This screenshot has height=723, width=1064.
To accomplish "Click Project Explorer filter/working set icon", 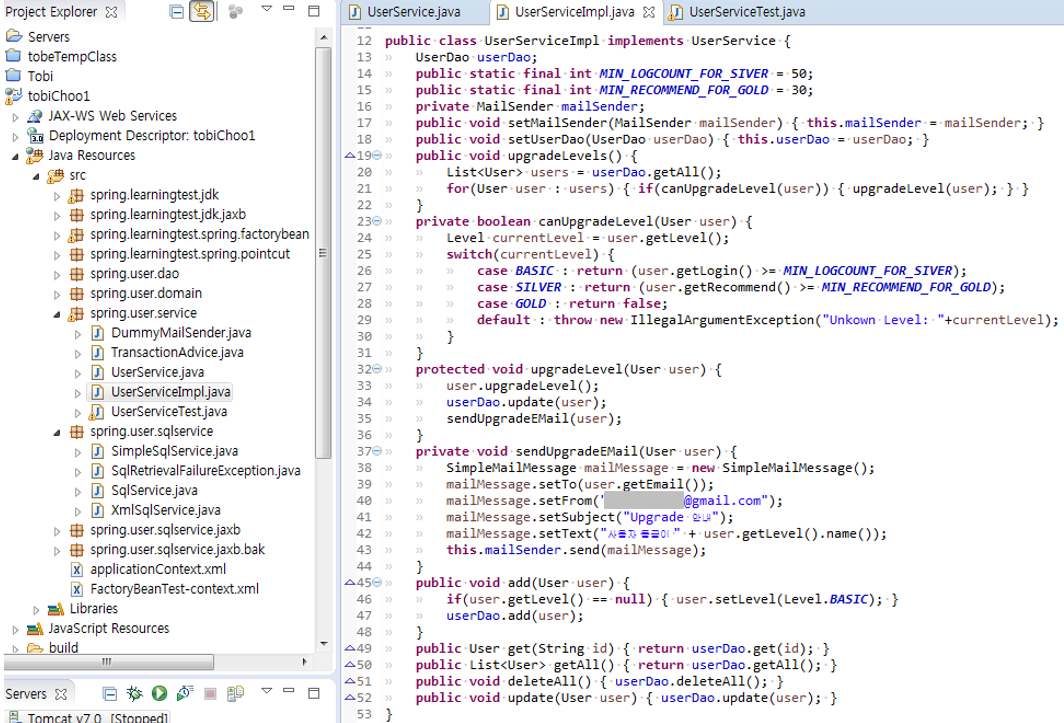I will click(x=235, y=12).
